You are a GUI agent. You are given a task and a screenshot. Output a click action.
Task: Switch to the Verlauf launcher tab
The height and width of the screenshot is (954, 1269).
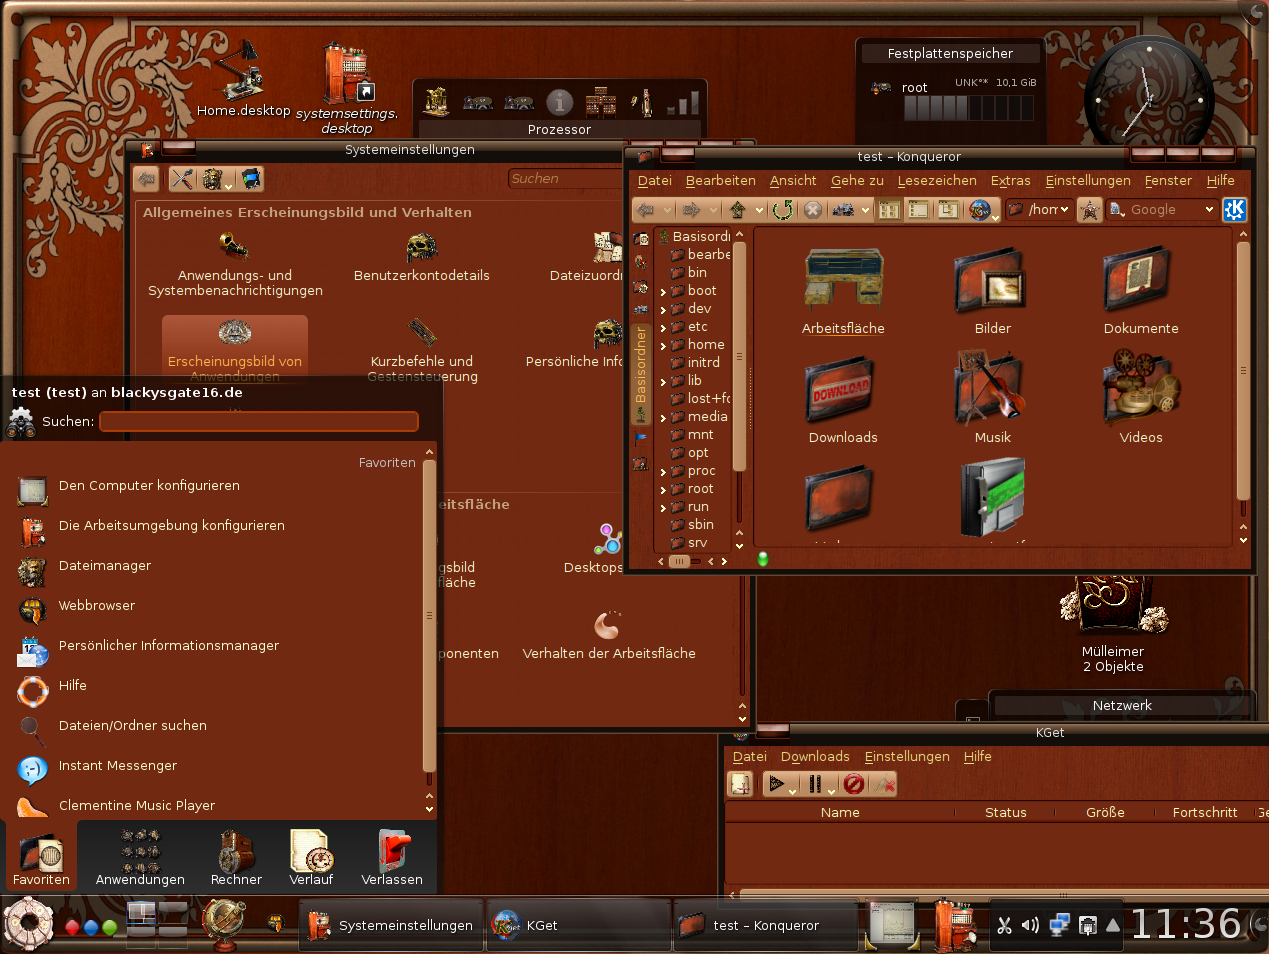[311, 857]
